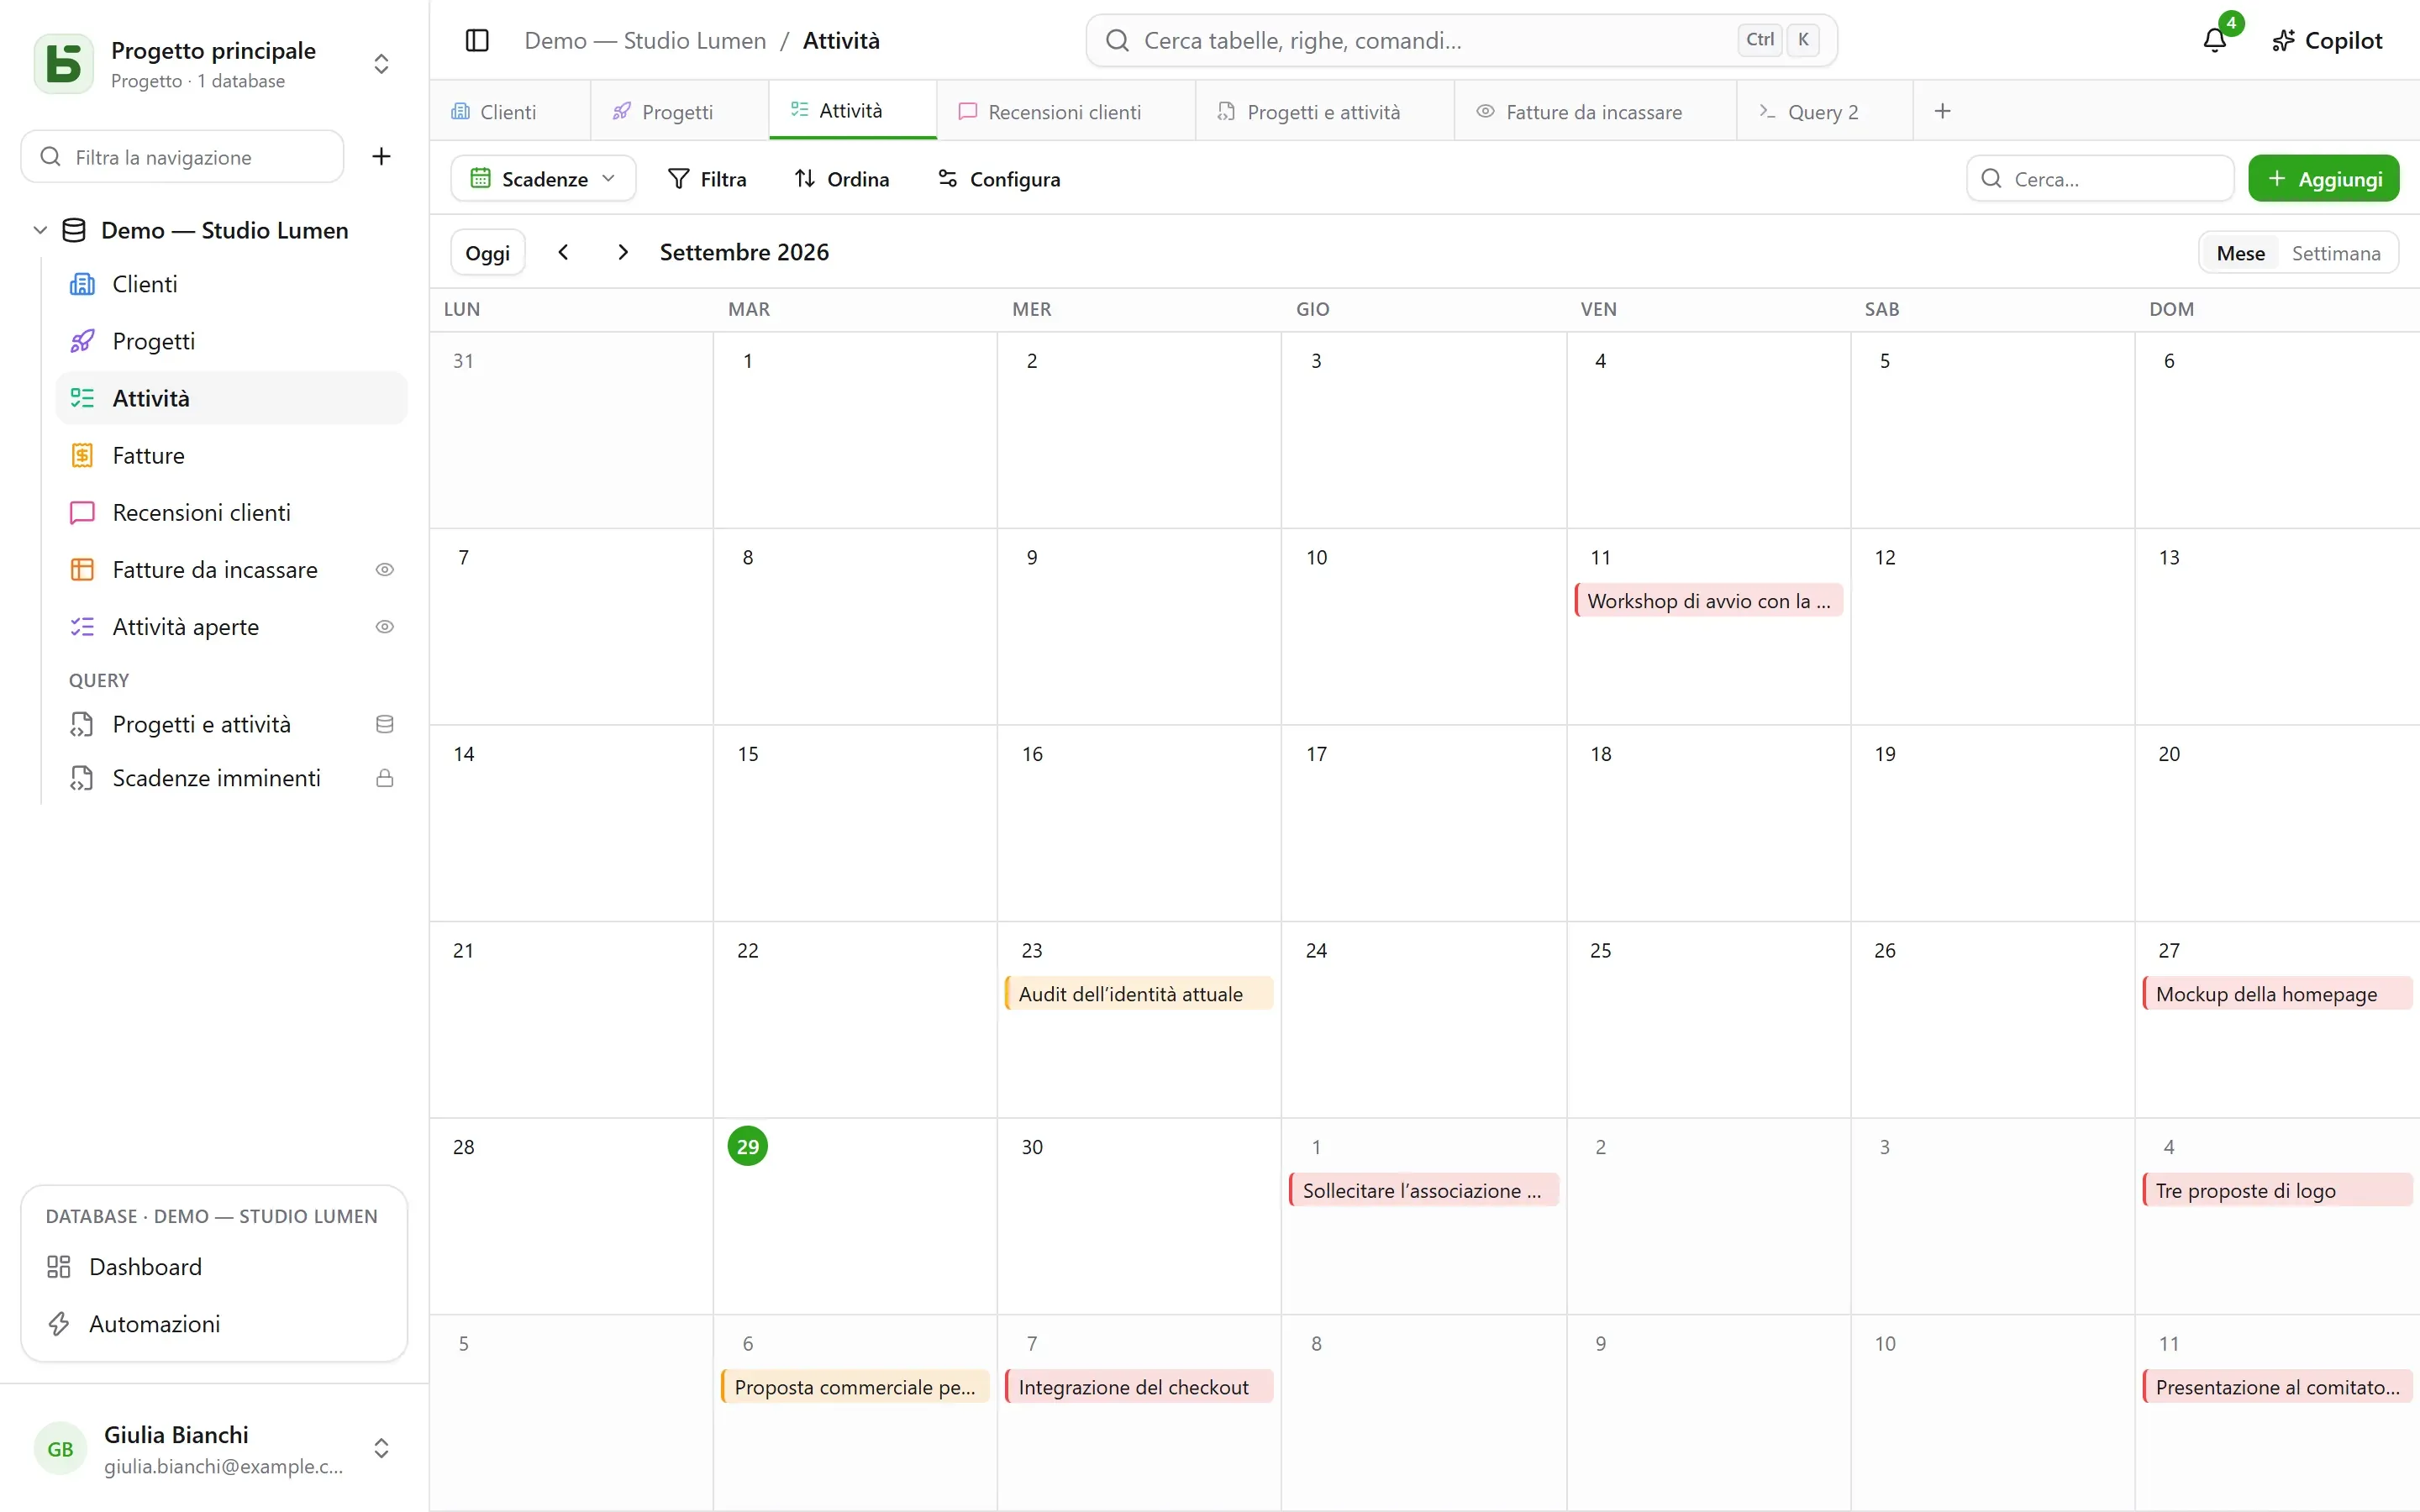This screenshot has height=1512, width=2420.
Task: Open the notifications bell
Action: click(2215, 41)
